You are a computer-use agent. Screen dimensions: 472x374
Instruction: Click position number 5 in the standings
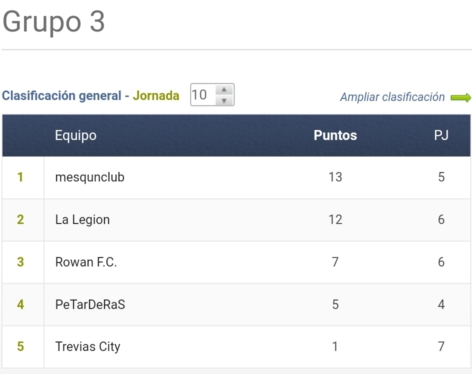coord(20,347)
